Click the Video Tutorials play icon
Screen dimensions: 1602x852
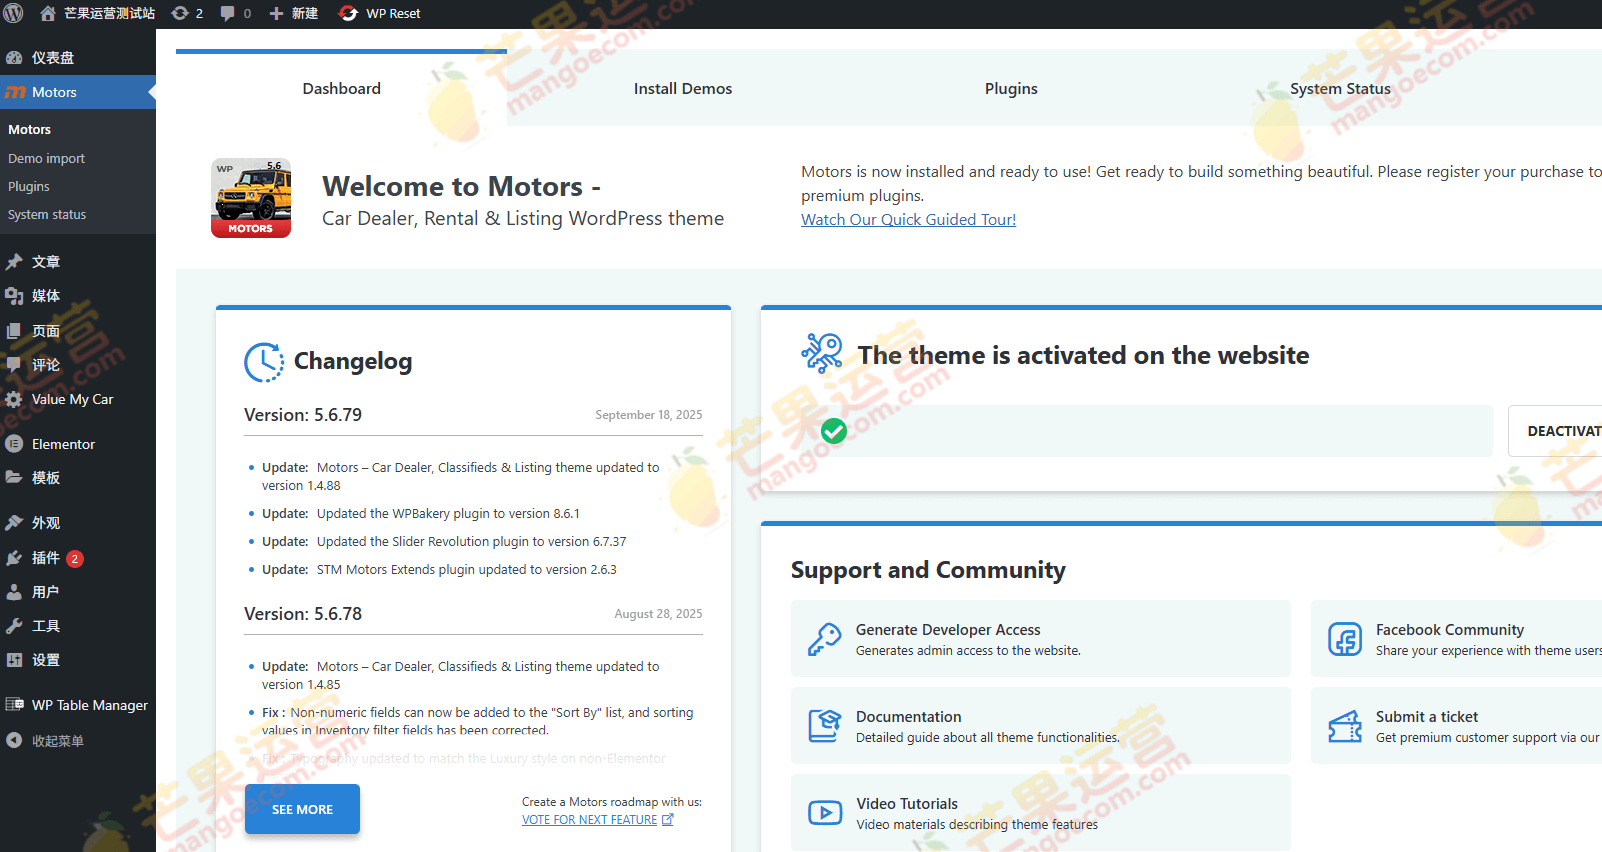[x=824, y=813]
